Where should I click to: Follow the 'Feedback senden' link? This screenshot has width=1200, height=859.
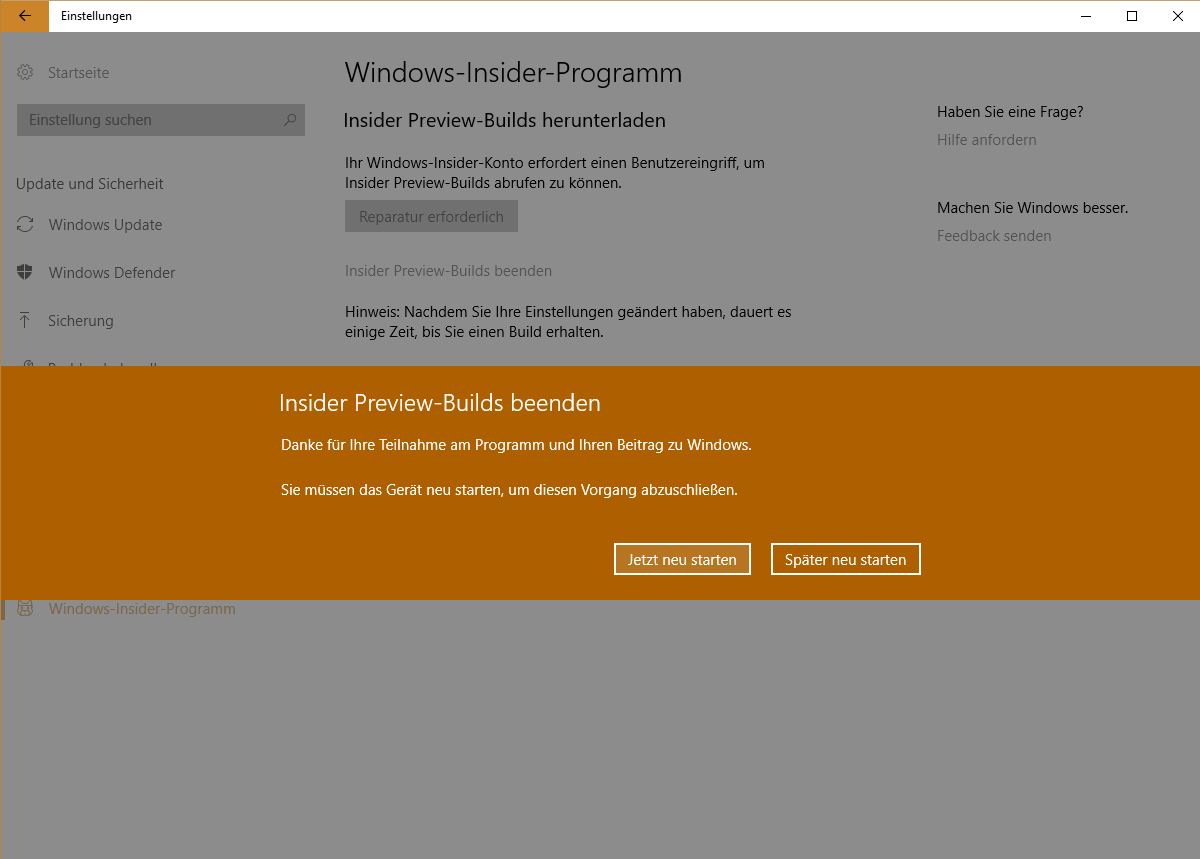[994, 236]
